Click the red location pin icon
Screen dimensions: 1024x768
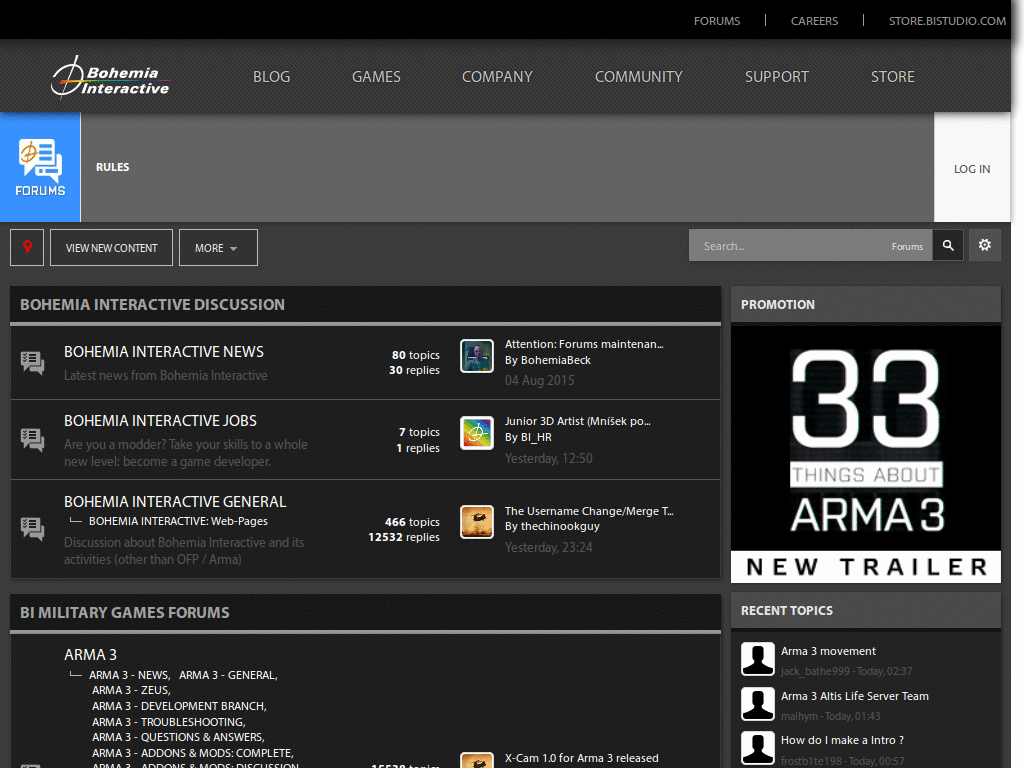pos(27,248)
